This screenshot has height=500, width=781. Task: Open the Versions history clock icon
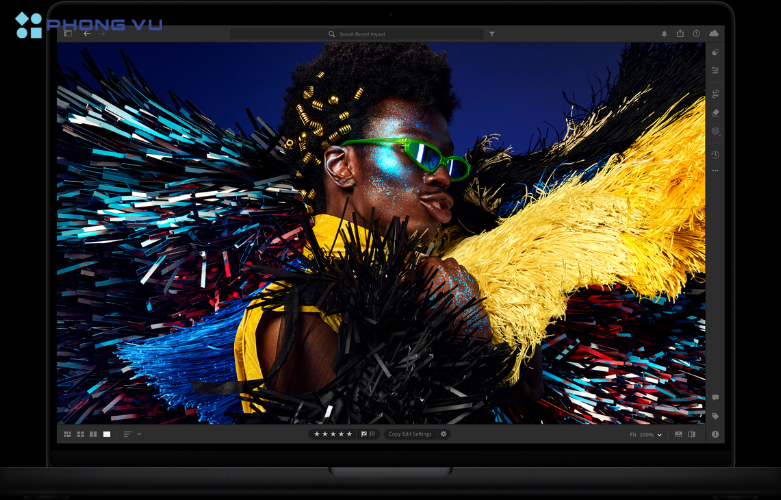pyautogui.click(x=715, y=154)
